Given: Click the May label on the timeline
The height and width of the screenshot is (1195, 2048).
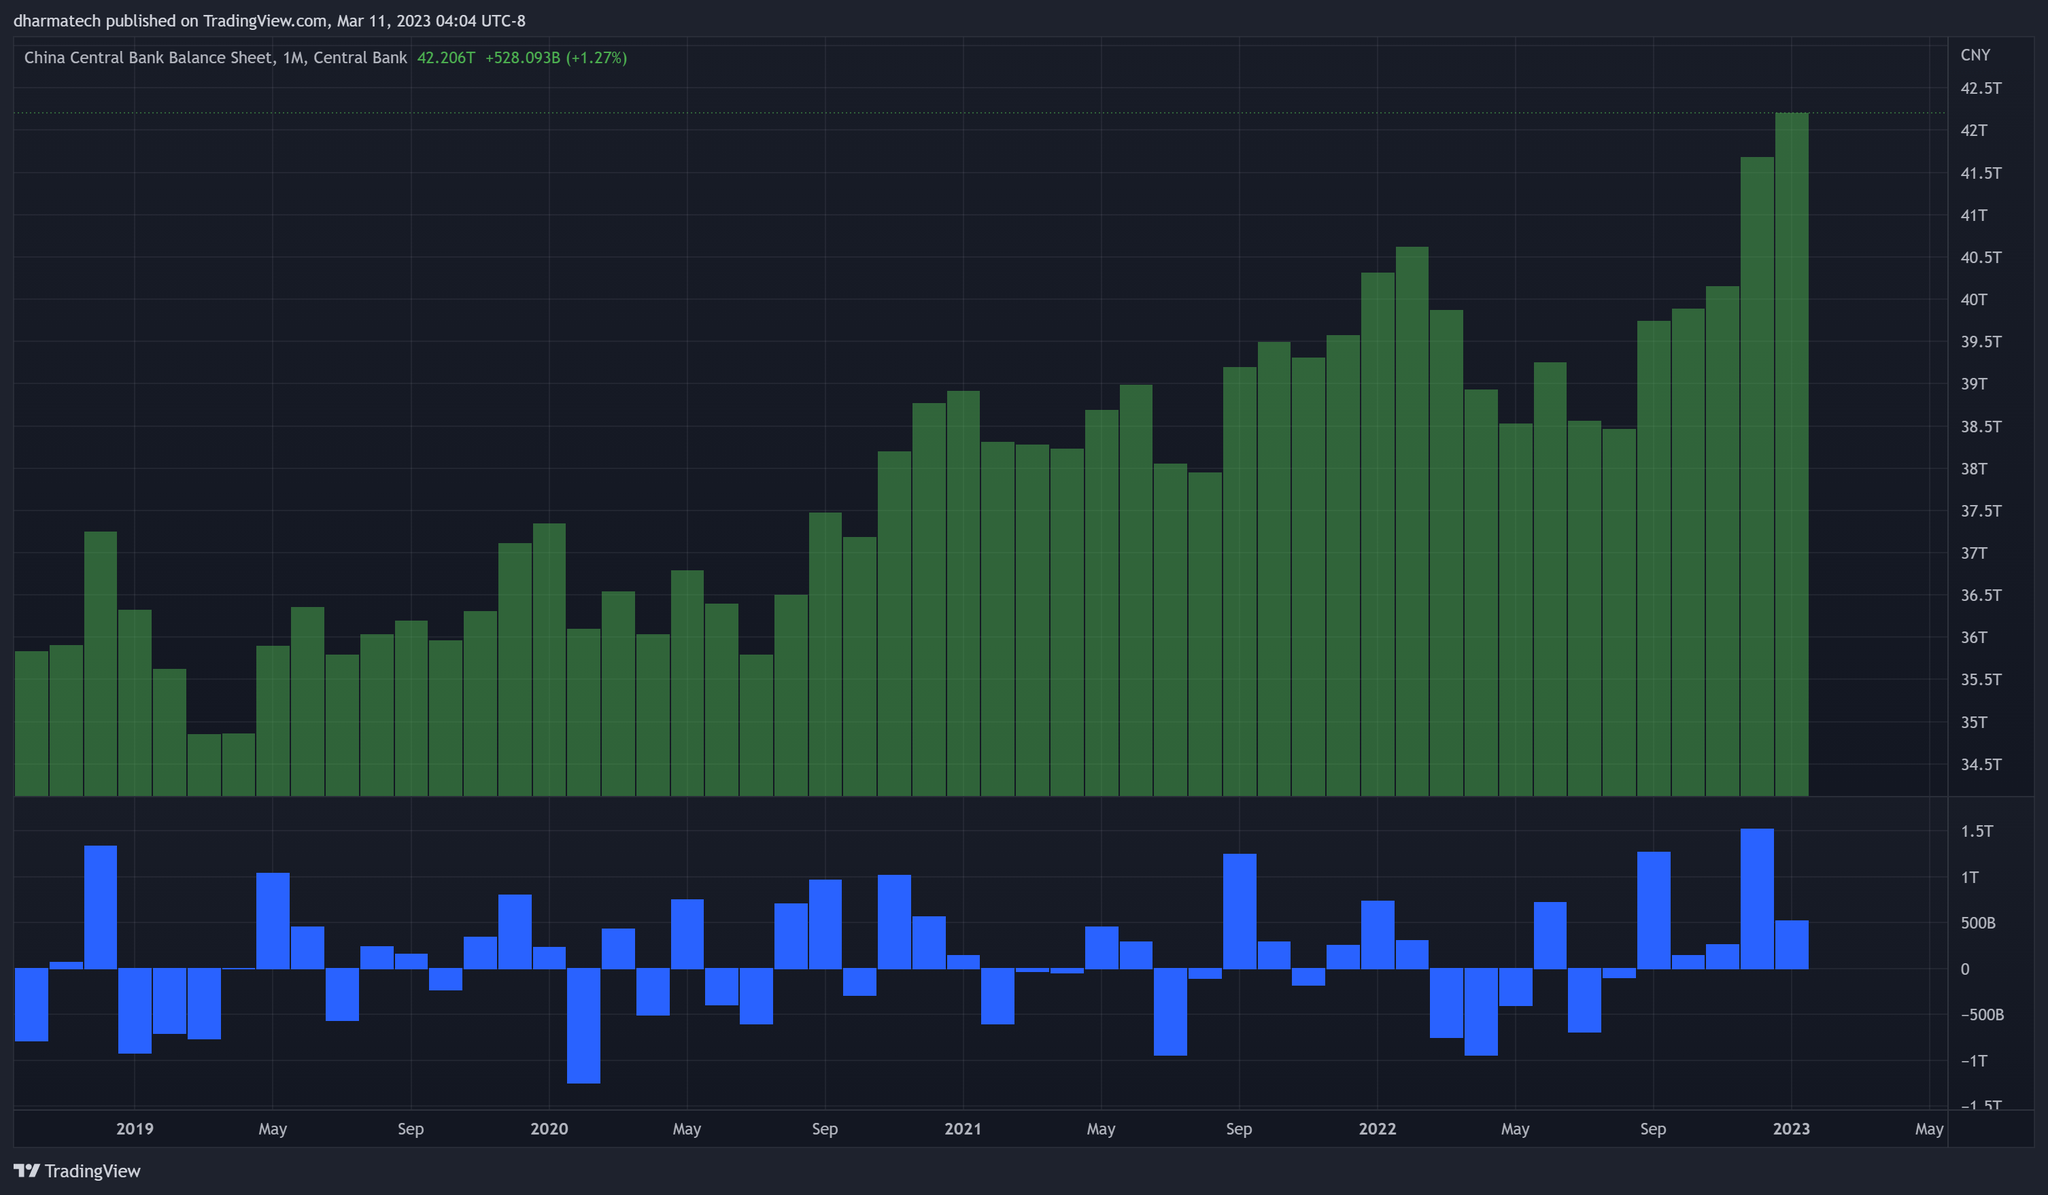Looking at the screenshot, I should pyautogui.click(x=272, y=1128).
